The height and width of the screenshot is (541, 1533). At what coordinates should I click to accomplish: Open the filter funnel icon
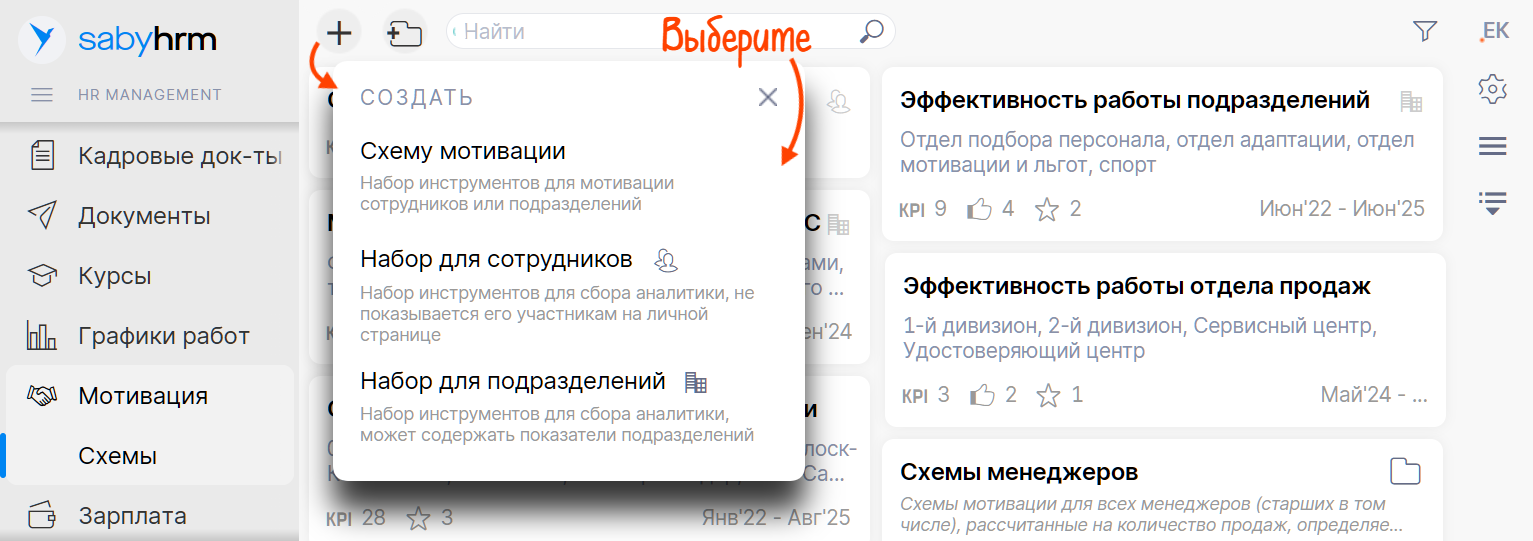(x=1425, y=32)
